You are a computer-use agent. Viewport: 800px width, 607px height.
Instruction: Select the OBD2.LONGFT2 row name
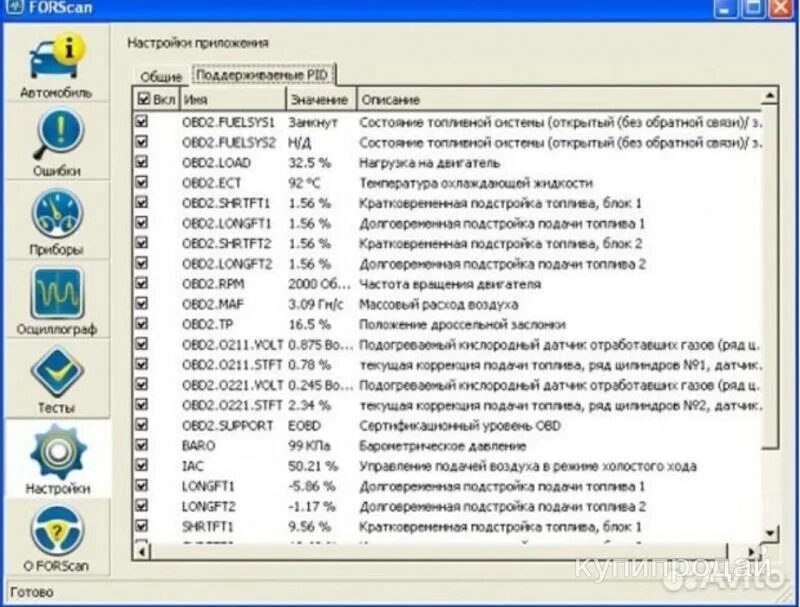coord(227,264)
